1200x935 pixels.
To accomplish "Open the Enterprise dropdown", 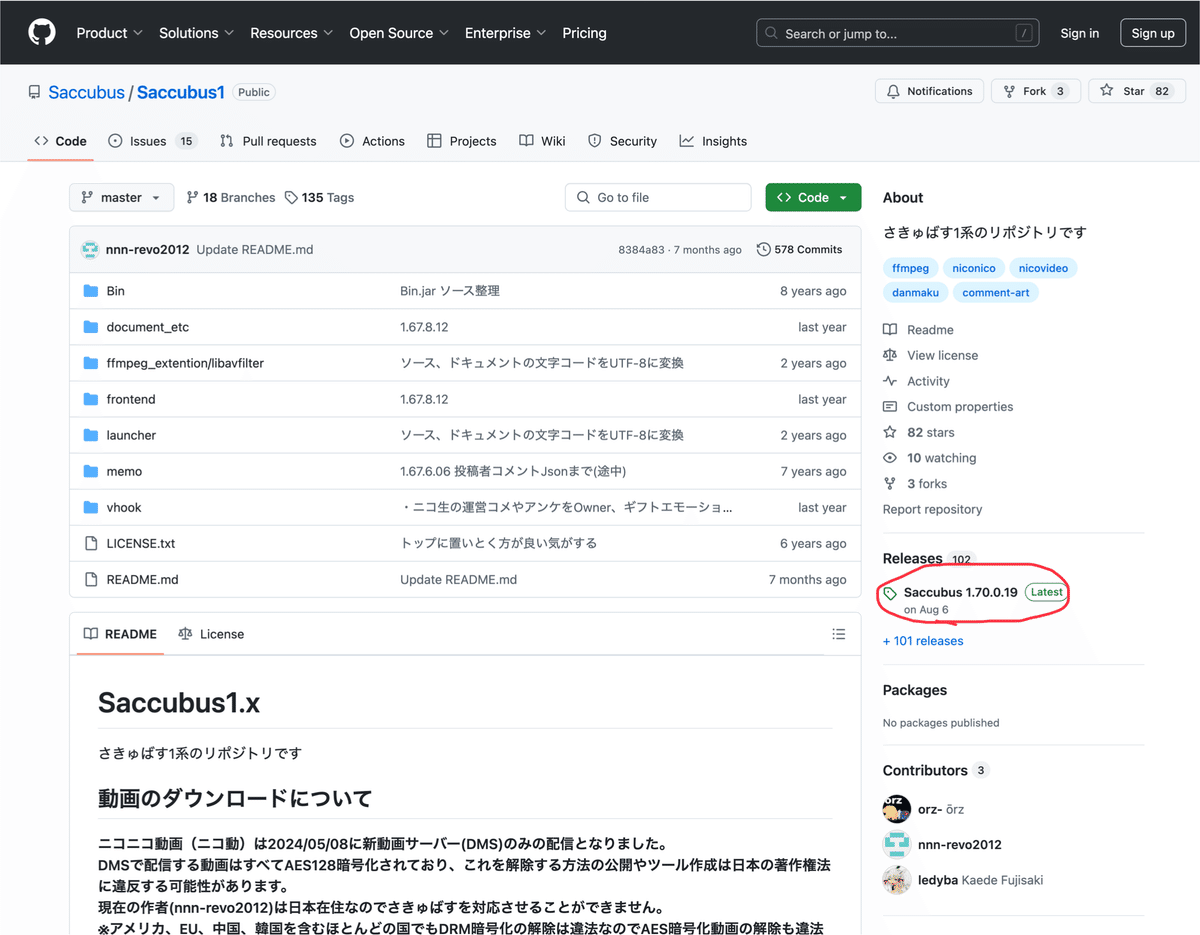I will point(505,33).
